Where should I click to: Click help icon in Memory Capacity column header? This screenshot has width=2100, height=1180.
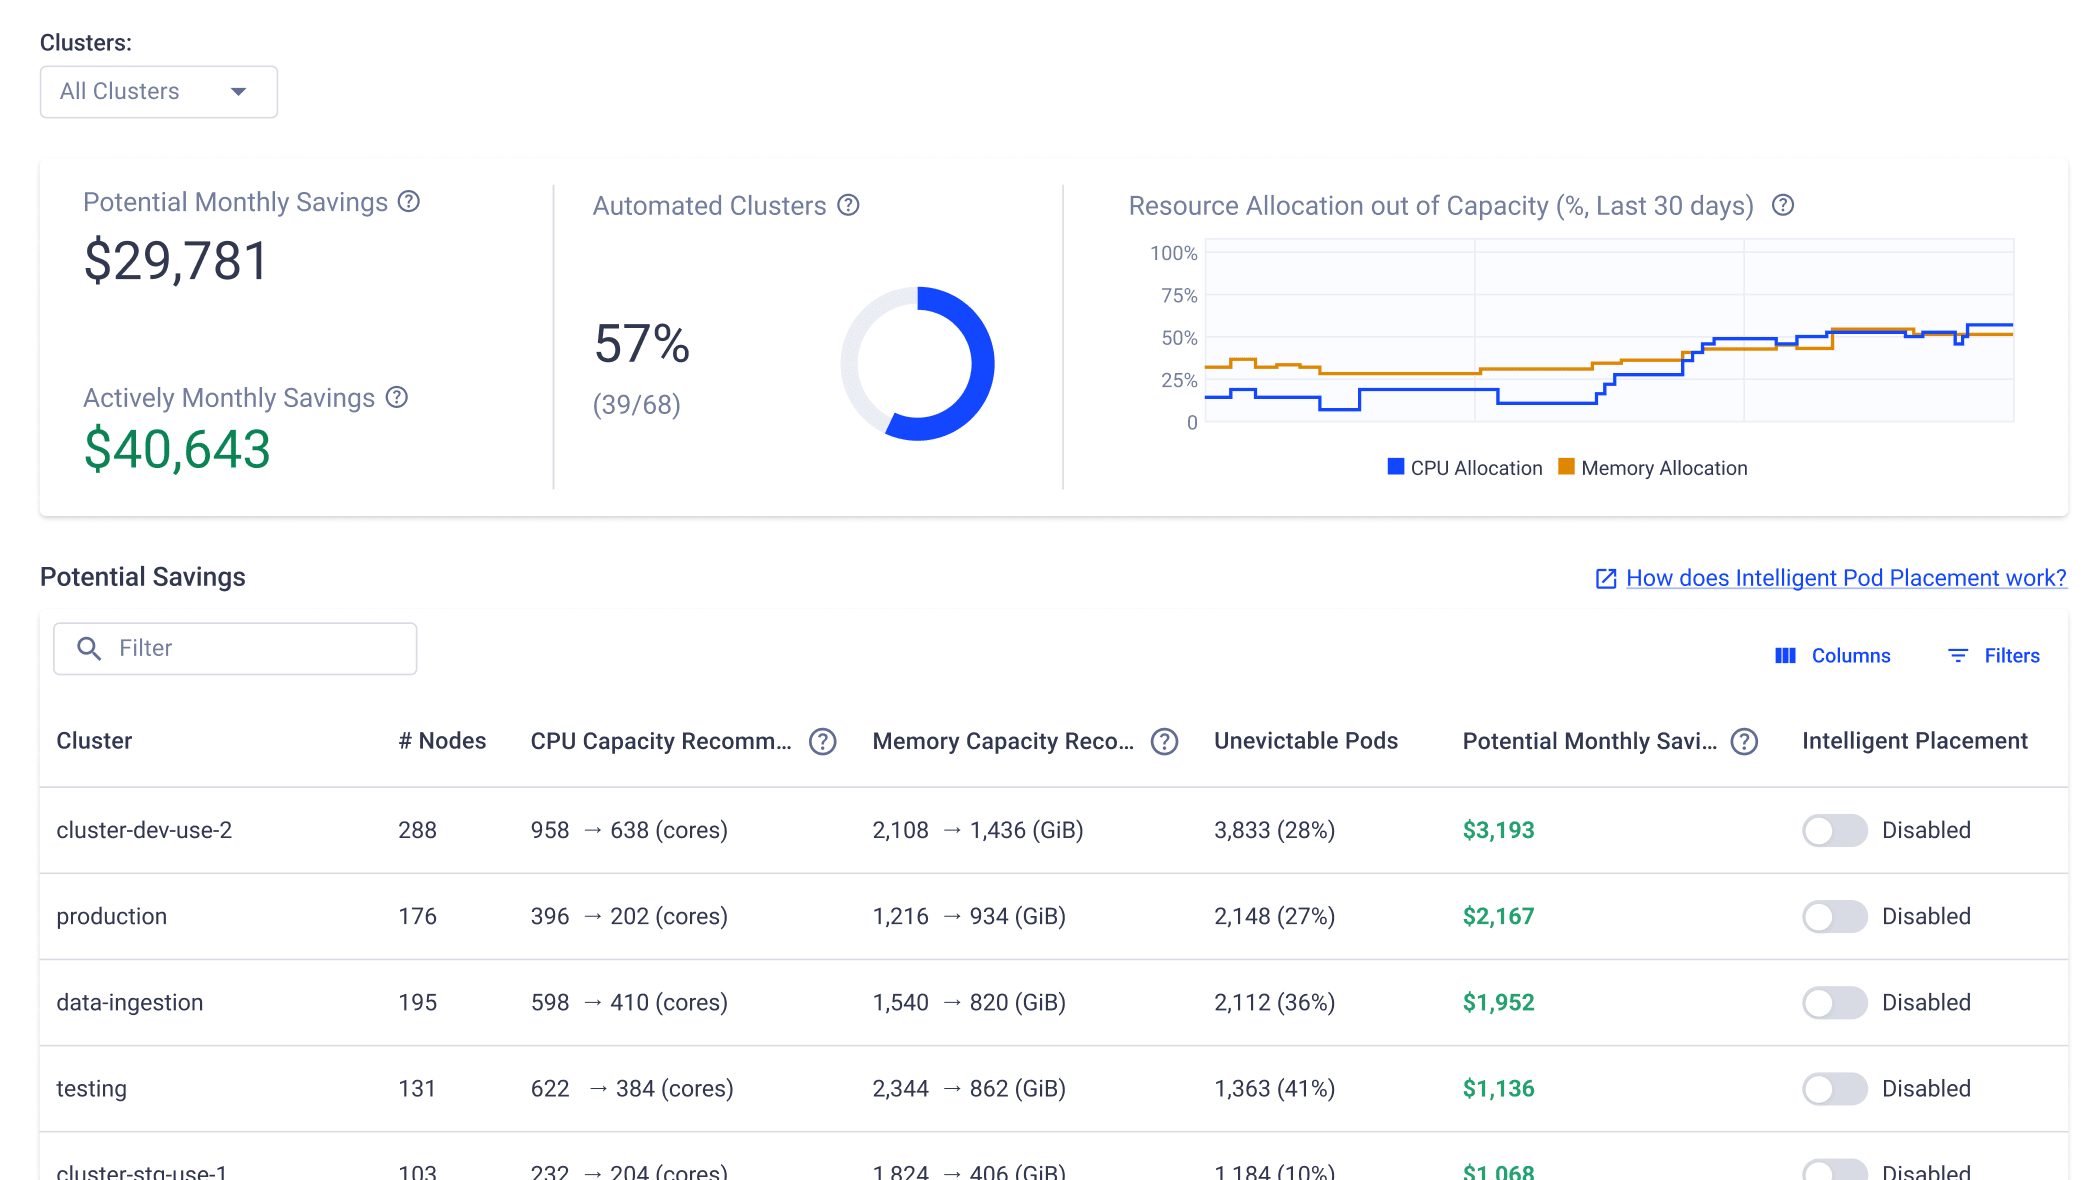(x=1164, y=741)
